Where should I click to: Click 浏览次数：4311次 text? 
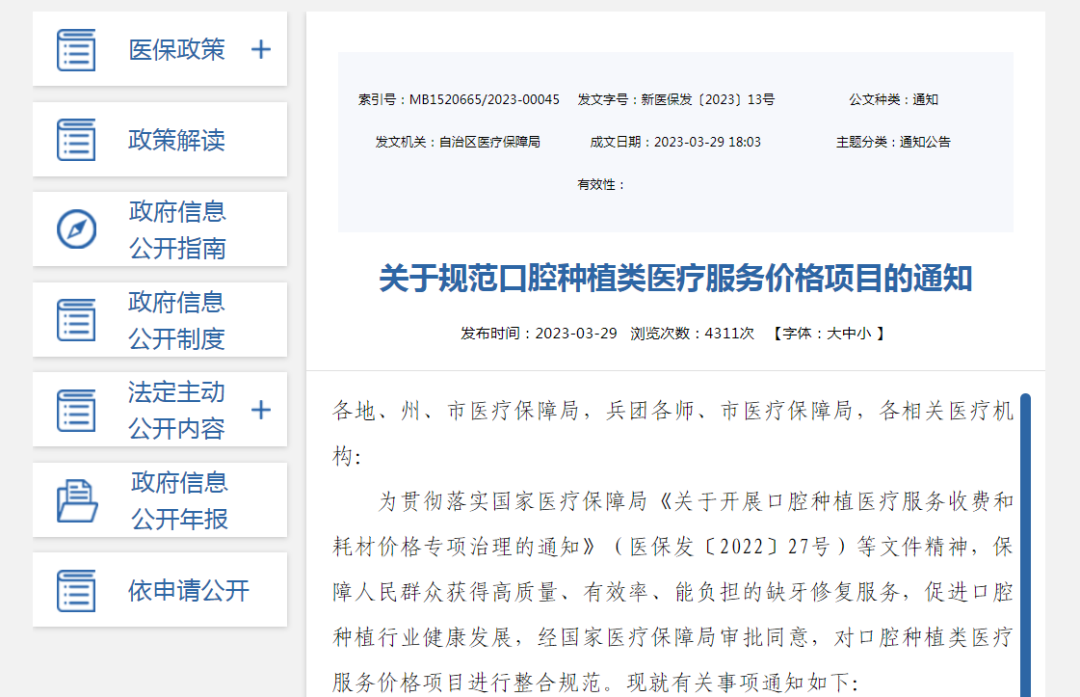[692, 334]
